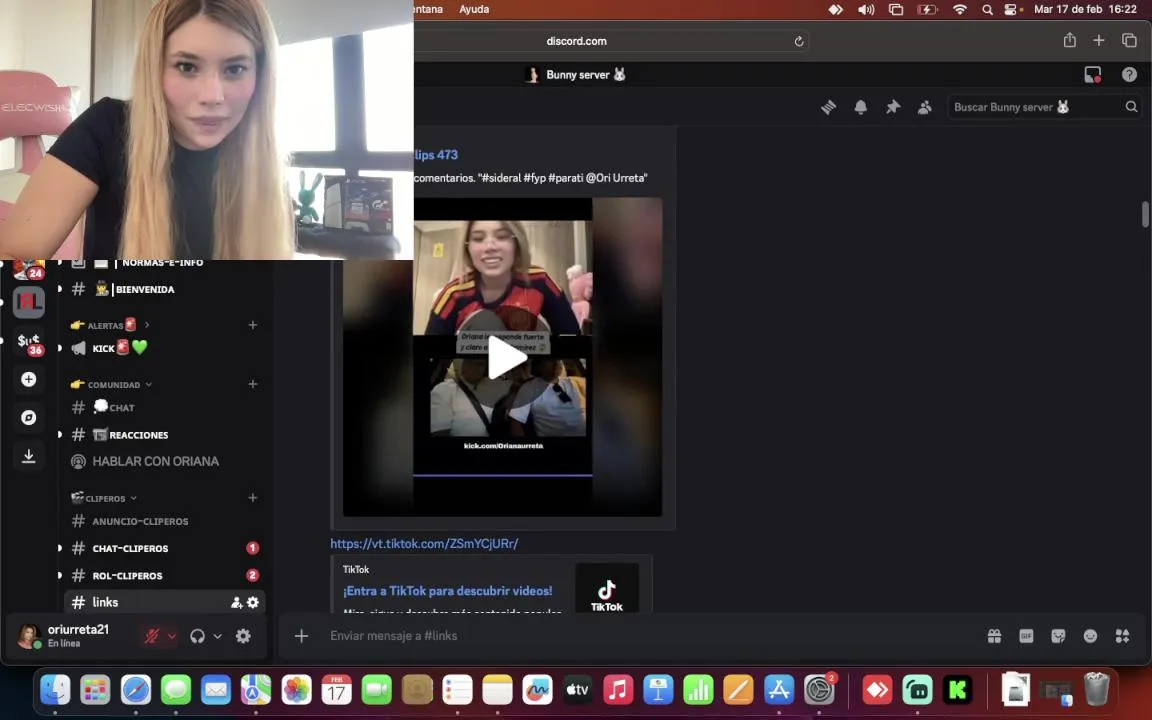
Task: Open the Apps launcher icon in message bar
Action: point(1123,636)
